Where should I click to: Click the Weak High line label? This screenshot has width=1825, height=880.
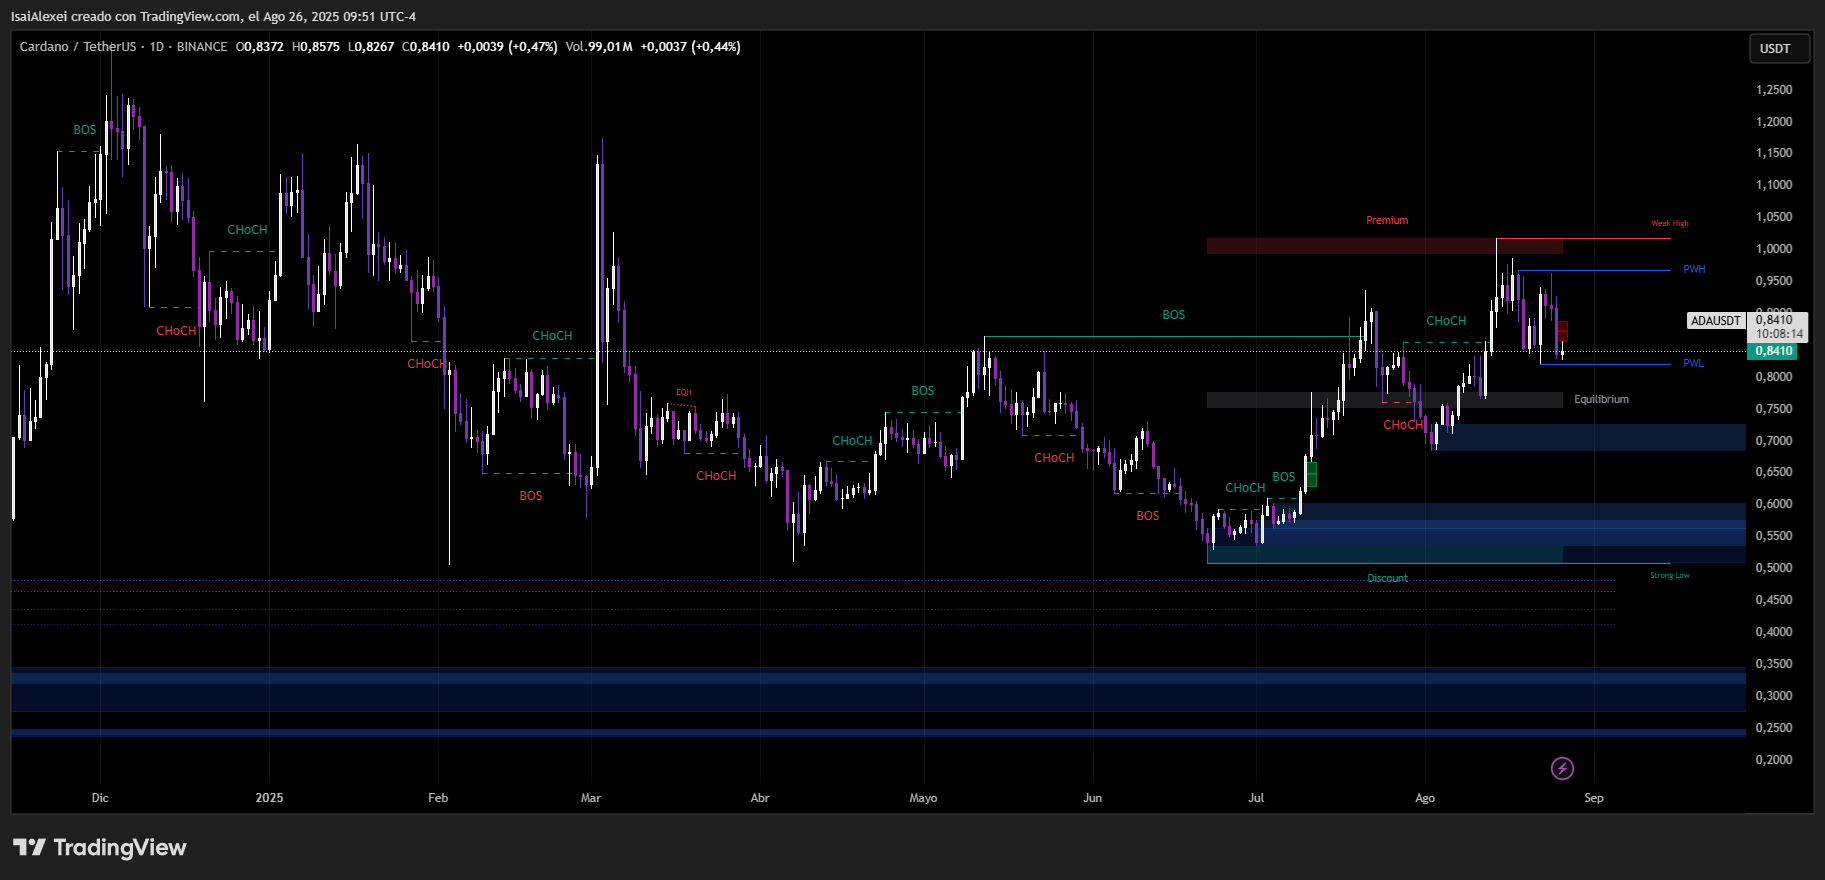coord(1669,224)
